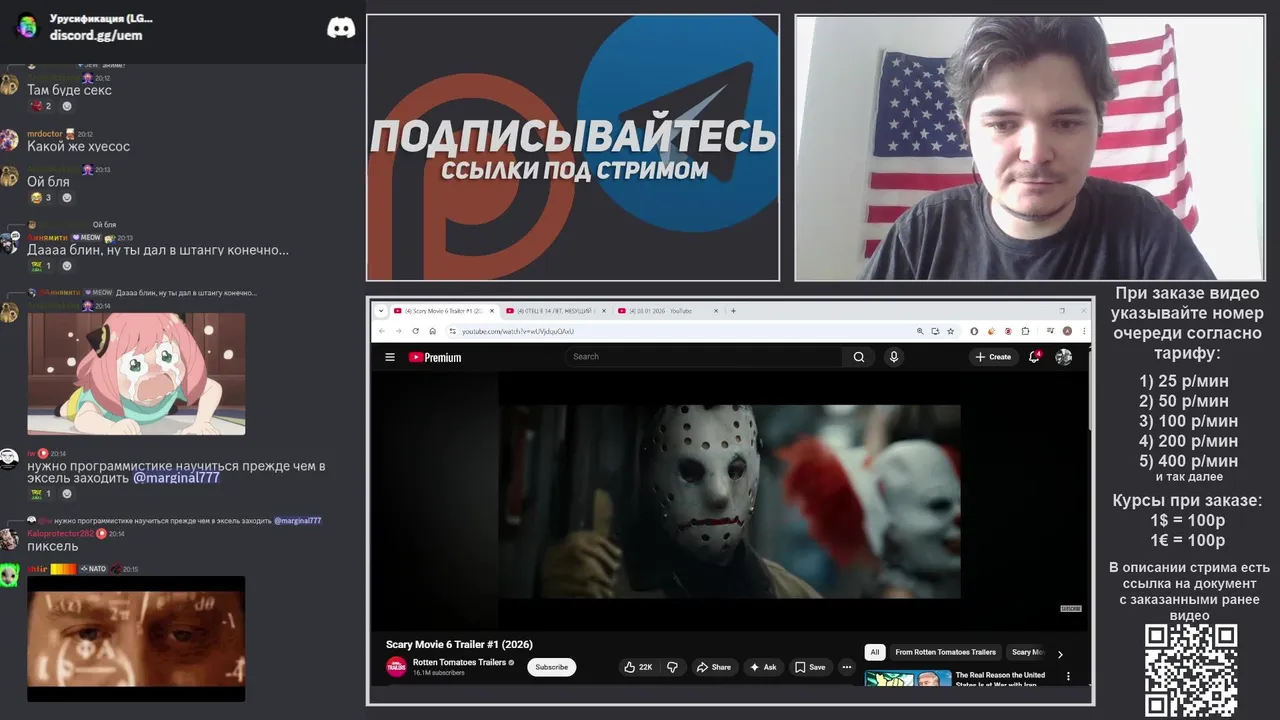Open the YouTube hamburger guide menu
The width and height of the screenshot is (1280, 720).
[390, 357]
